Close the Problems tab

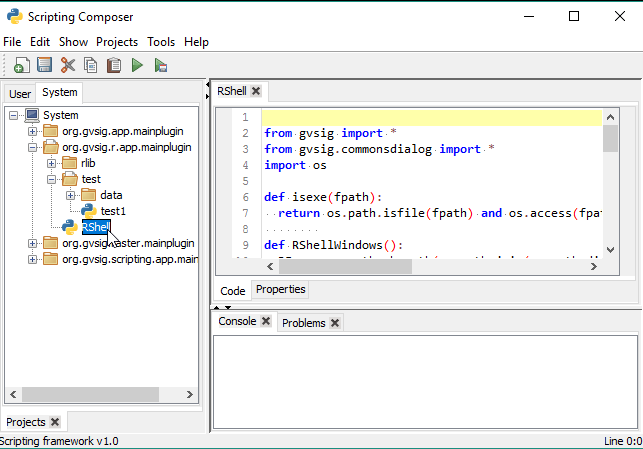pos(335,323)
